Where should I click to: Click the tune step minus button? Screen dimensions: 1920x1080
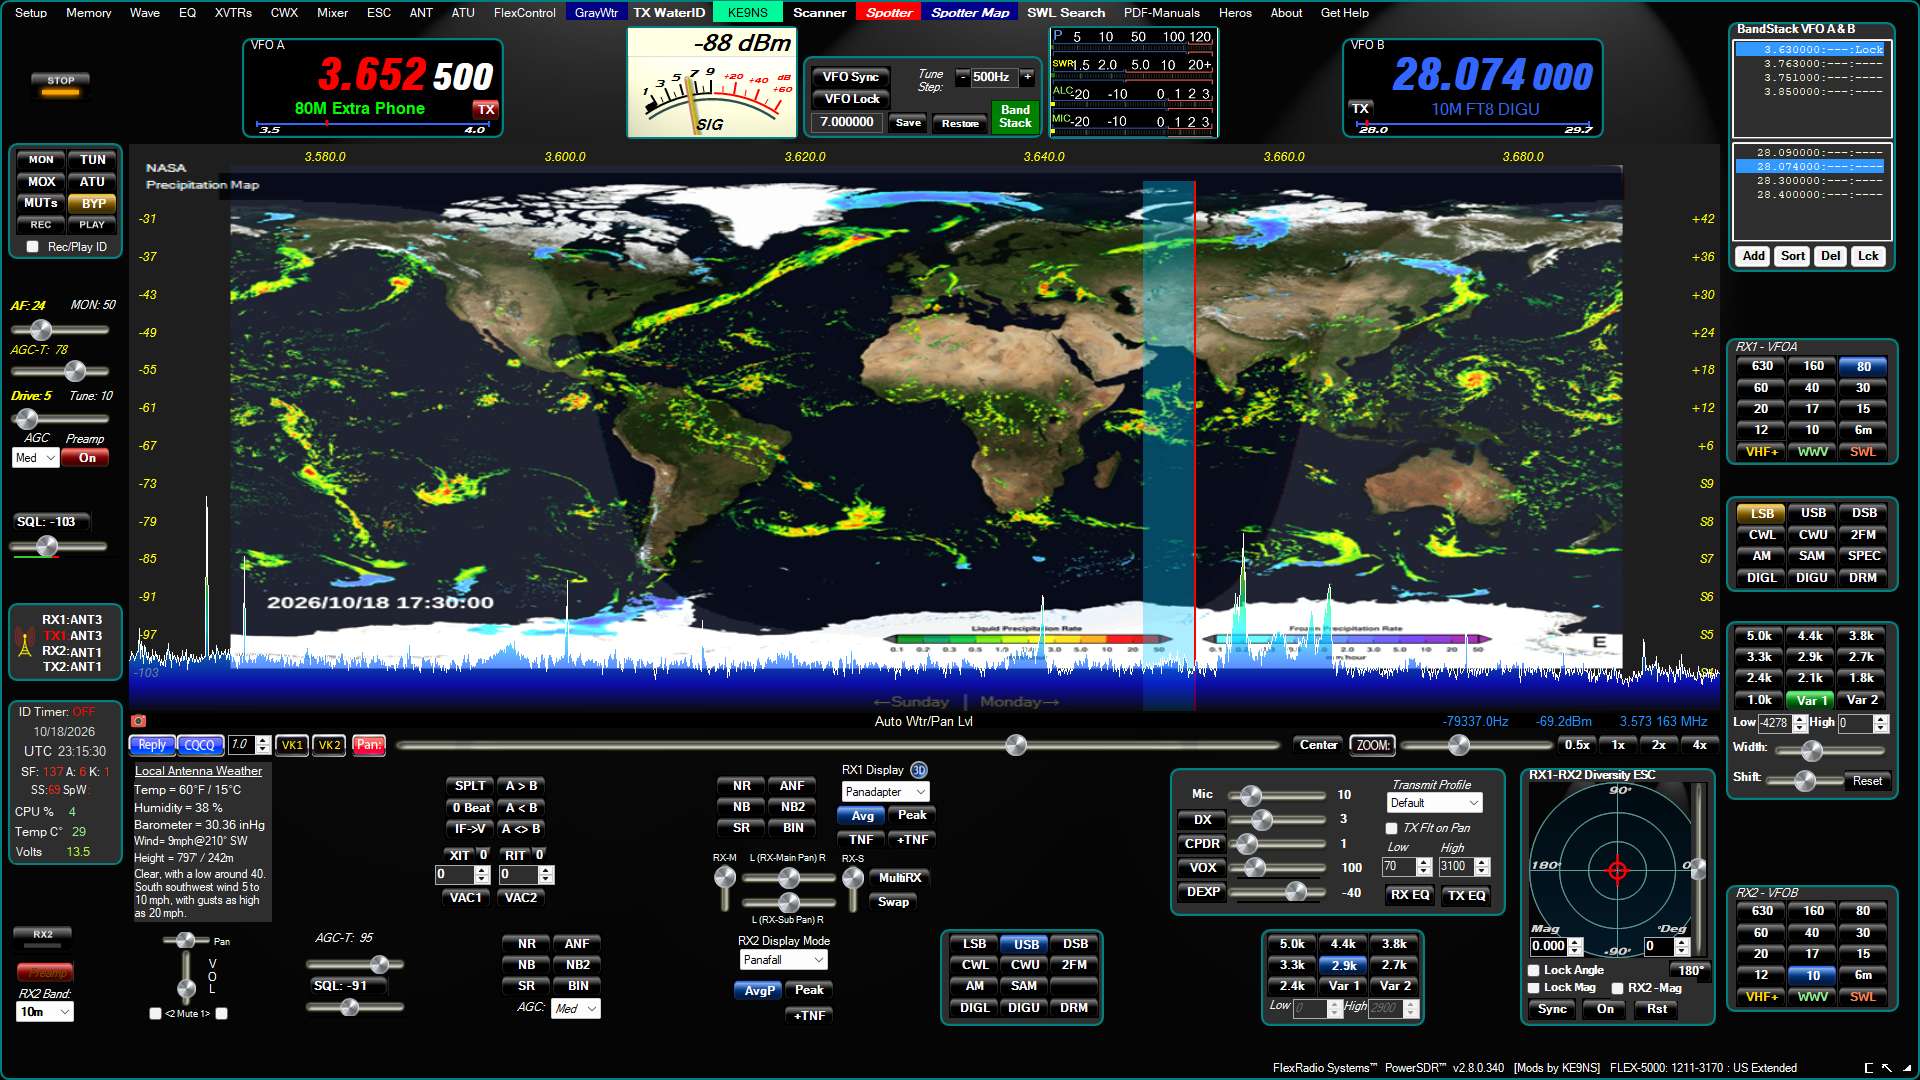[962, 77]
